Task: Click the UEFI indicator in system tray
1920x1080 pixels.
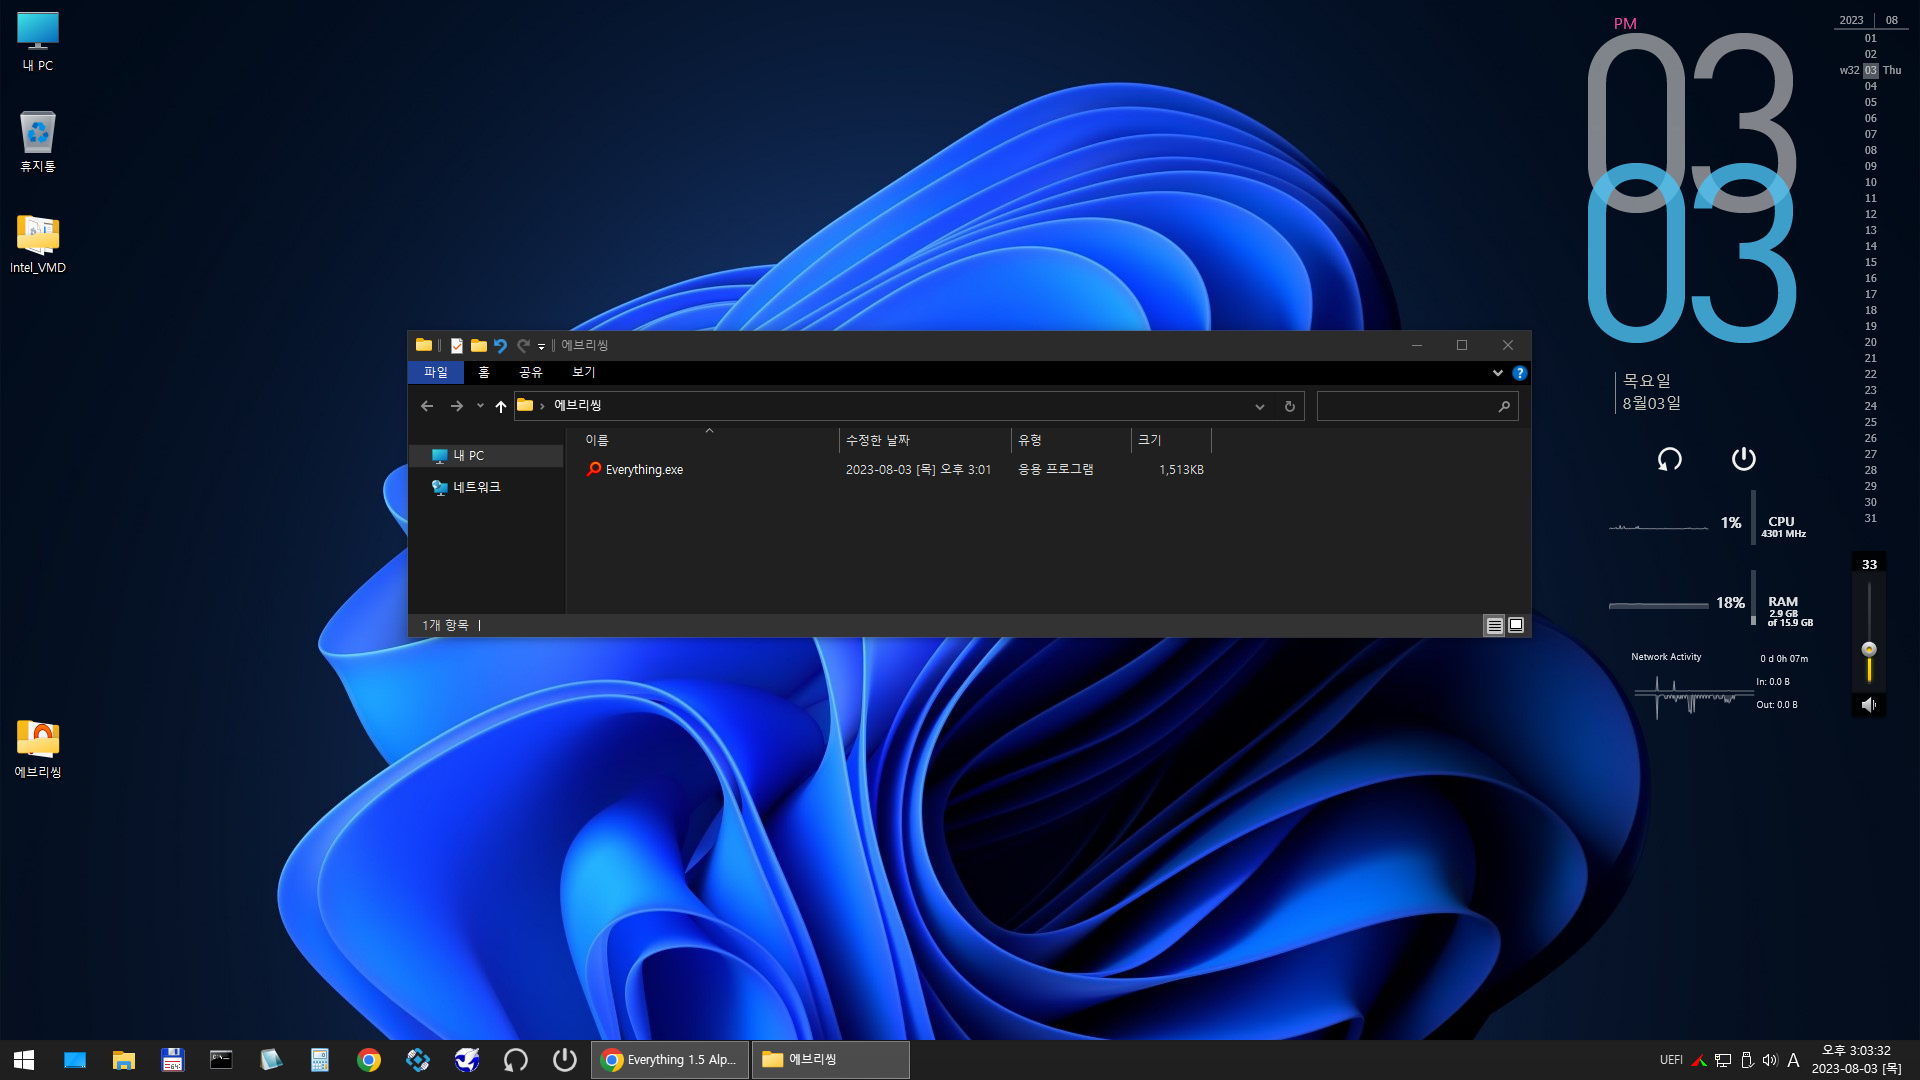Action: (1671, 1060)
